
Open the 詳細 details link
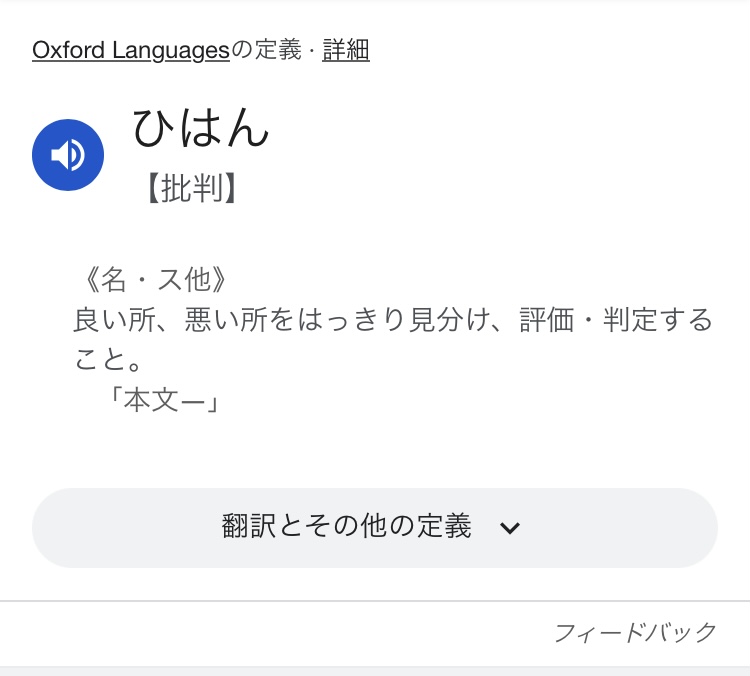(x=346, y=50)
